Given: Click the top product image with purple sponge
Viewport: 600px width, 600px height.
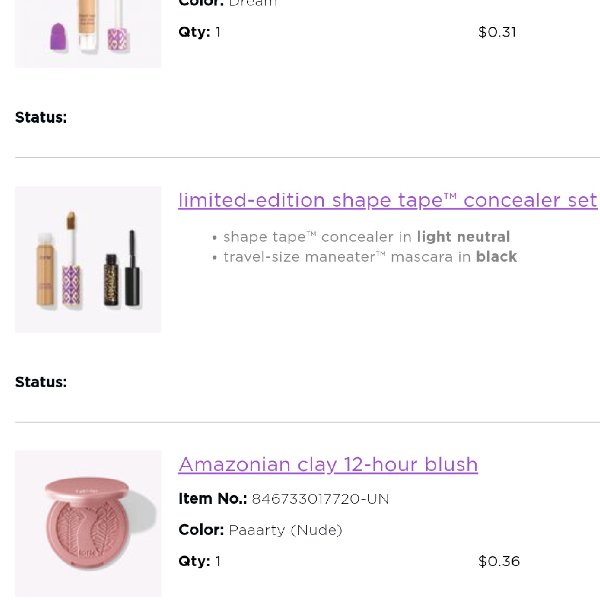Looking at the screenshot, I should pos(88,34).
